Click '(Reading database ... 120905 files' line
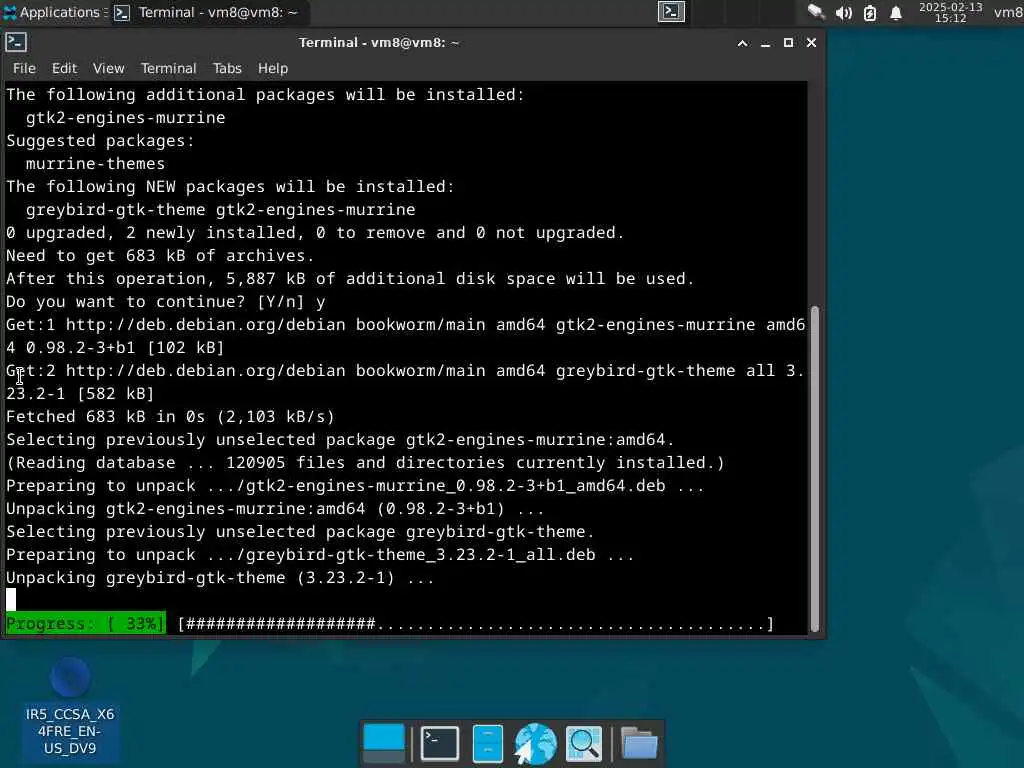Image resolution: width=1024 pixels, height=768 pixels. [366, 463]
